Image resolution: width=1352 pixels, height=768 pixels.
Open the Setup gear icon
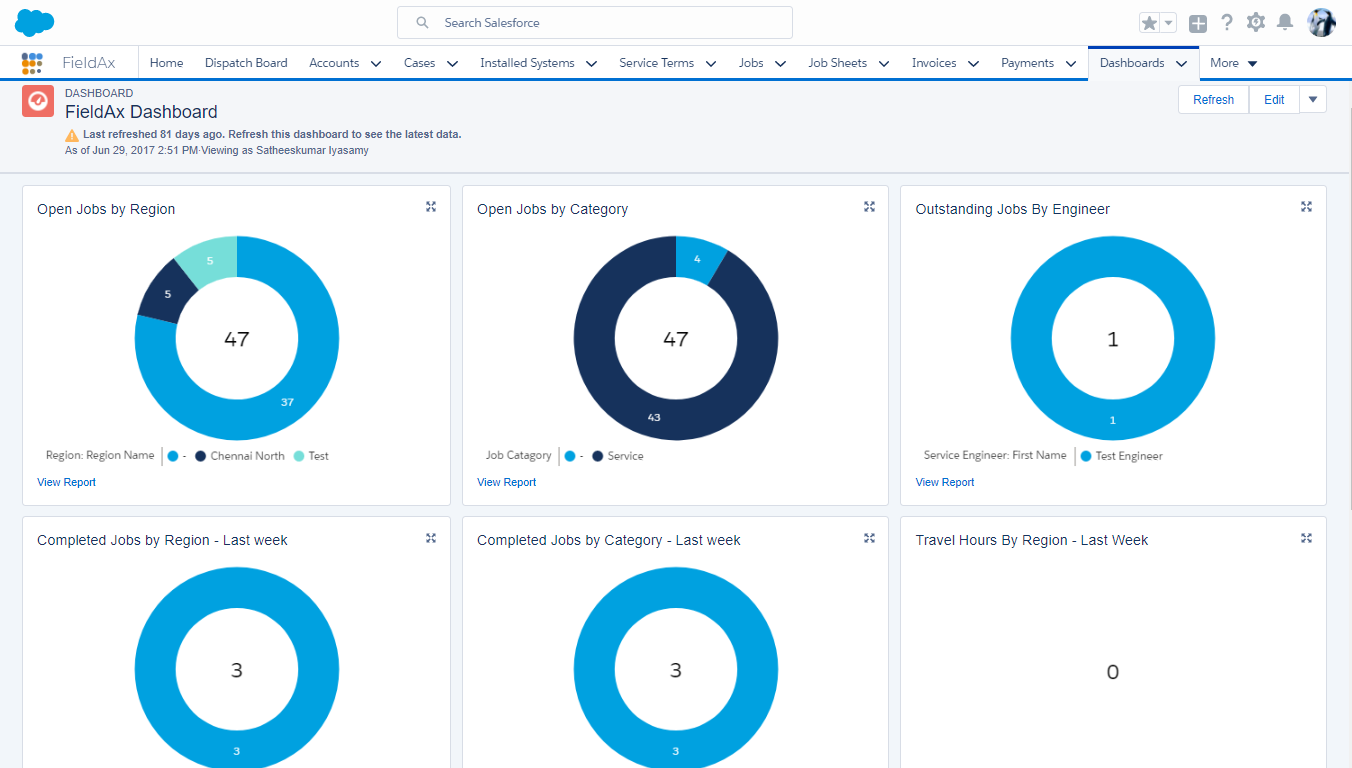[x=1256, y=22]
